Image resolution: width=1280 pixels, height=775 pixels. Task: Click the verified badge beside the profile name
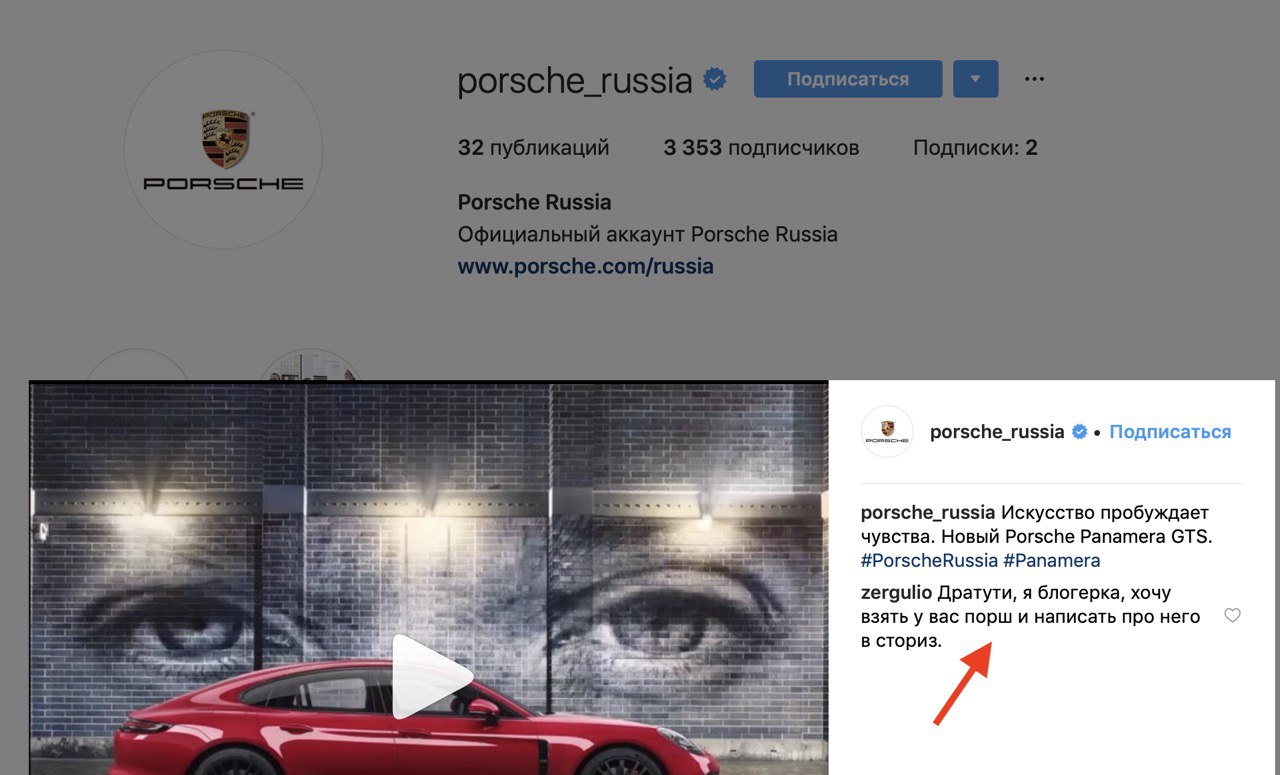714,79
